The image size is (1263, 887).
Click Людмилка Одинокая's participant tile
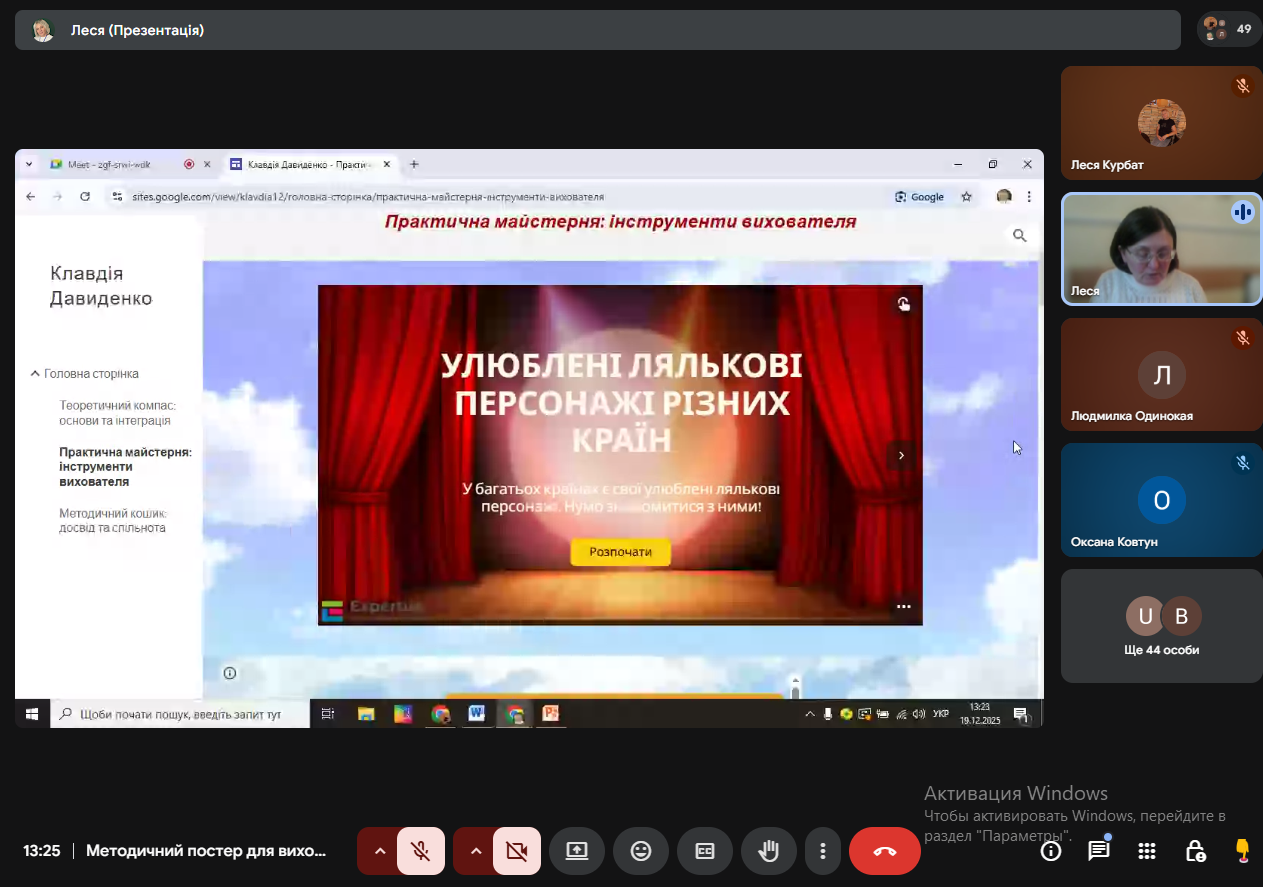[x=1161, y=375]
